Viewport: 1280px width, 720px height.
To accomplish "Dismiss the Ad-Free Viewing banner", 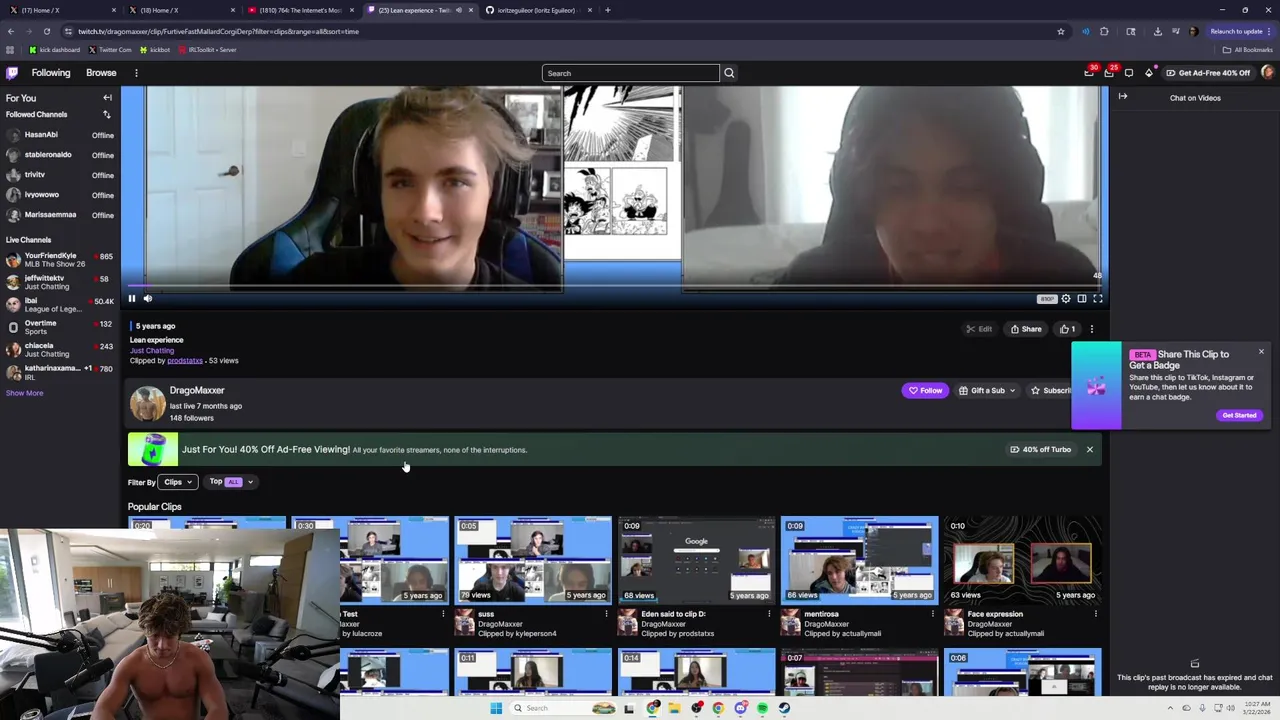I will point(1090,450).
